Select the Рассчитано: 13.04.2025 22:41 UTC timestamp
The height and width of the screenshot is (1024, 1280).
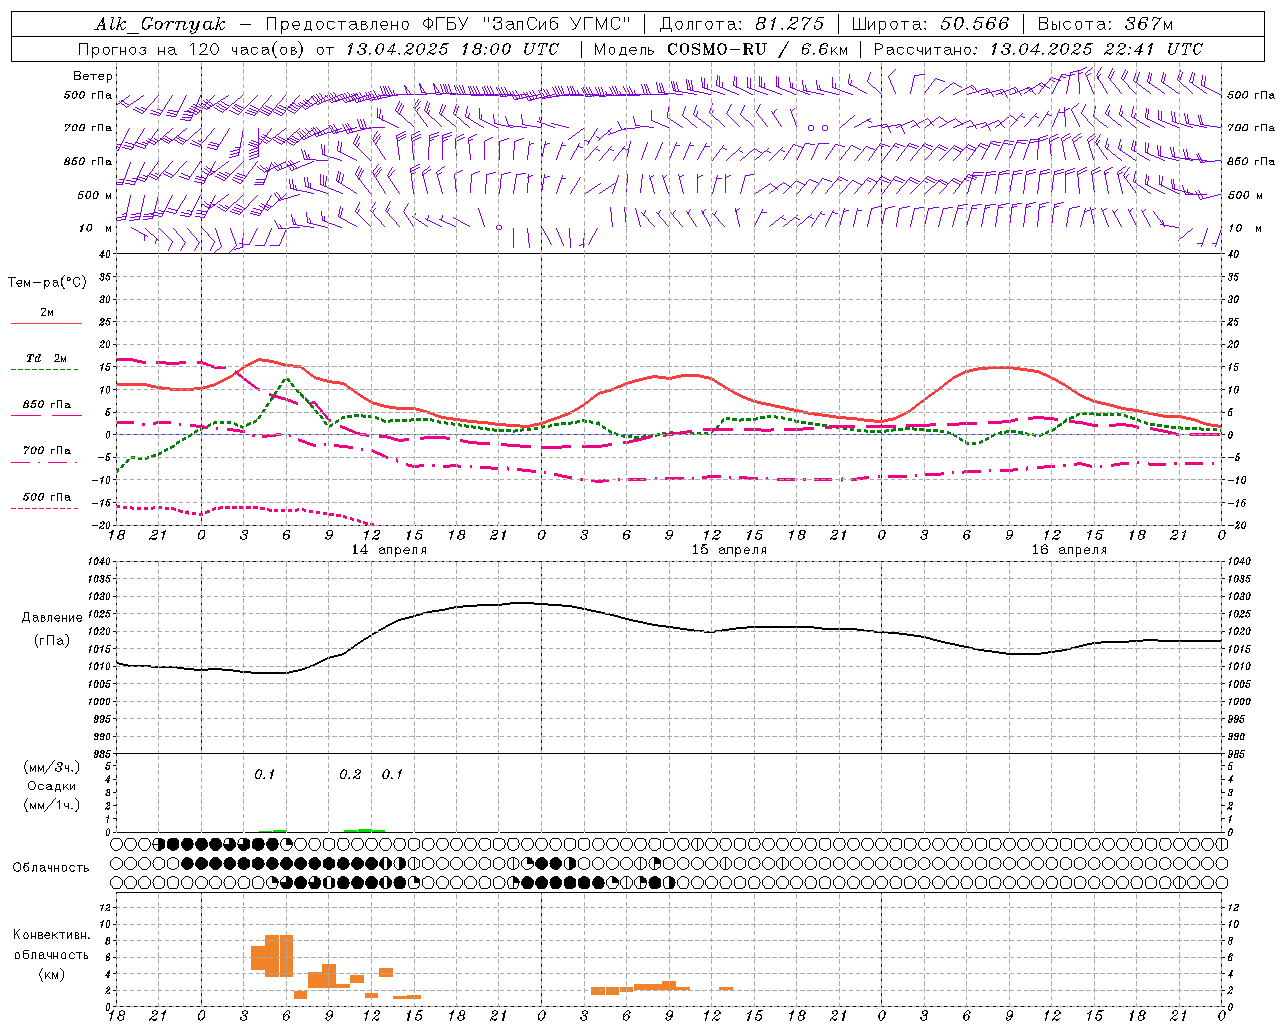point(1038,49)
